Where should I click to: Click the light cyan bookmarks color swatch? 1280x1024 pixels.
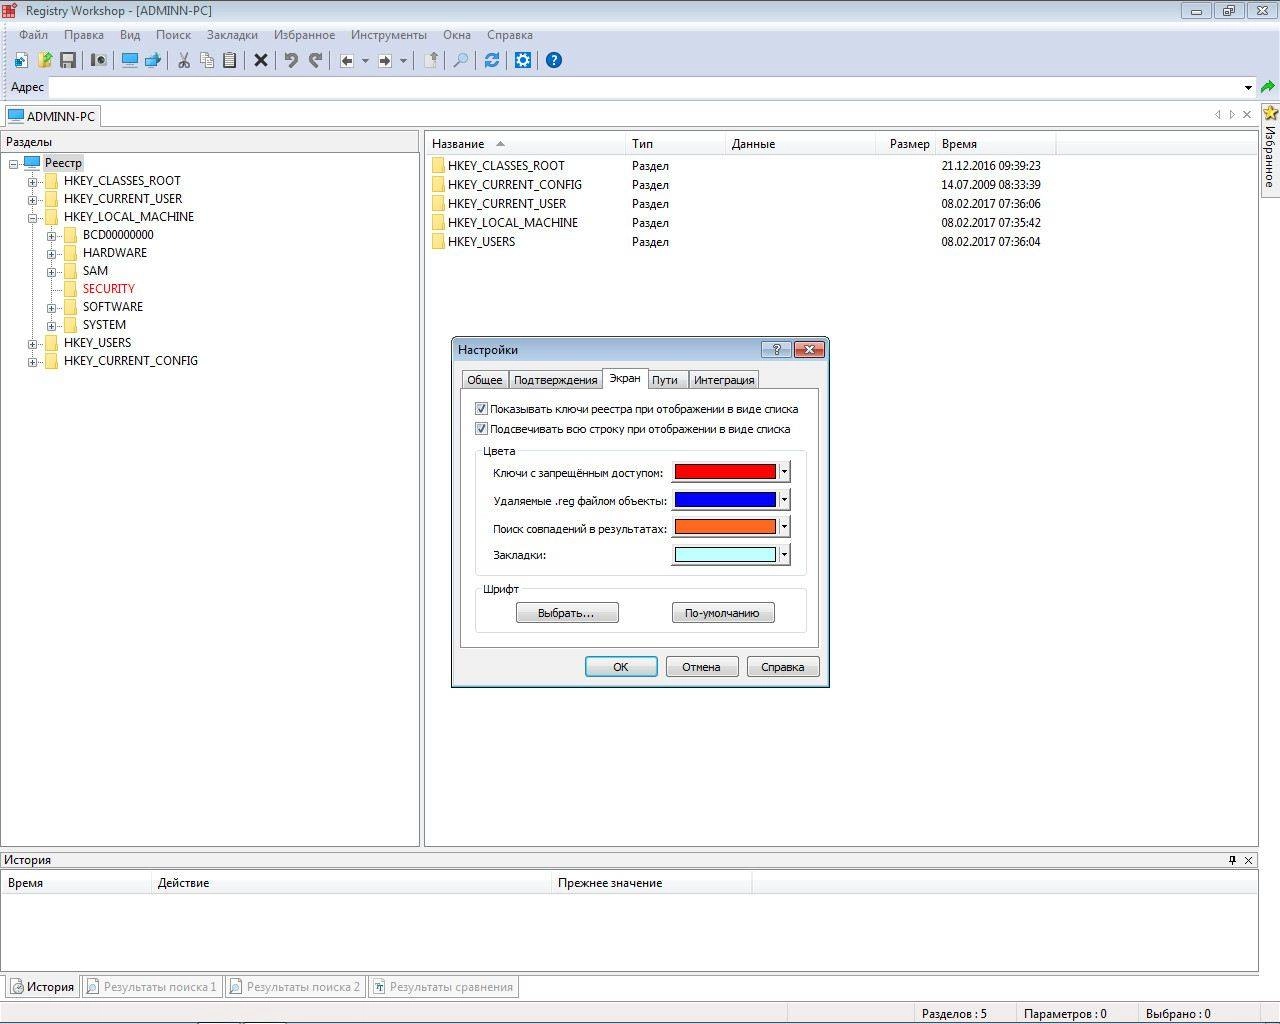(x=725, y=554)
